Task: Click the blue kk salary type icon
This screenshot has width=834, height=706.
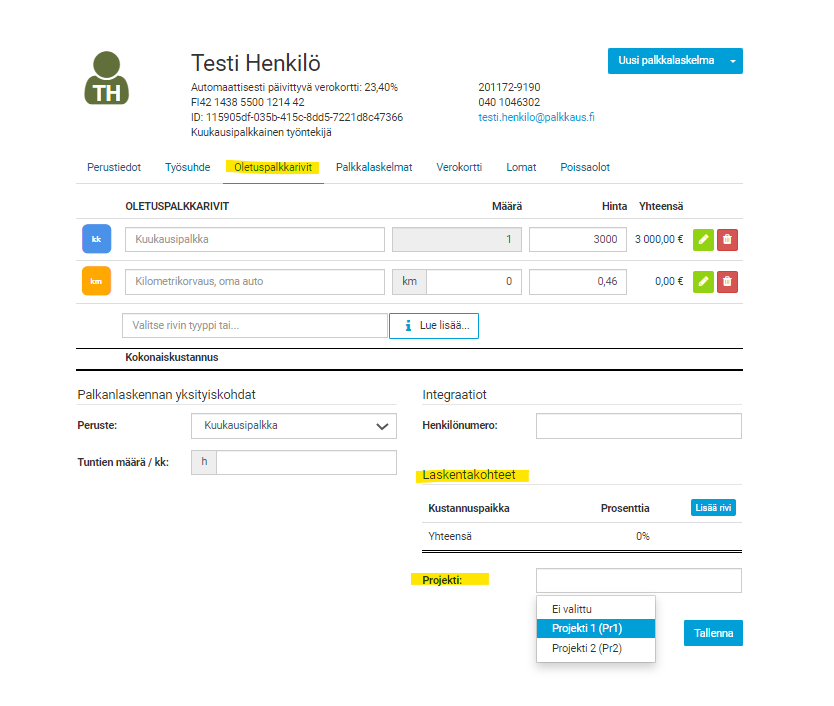Action: coord(96,239)
